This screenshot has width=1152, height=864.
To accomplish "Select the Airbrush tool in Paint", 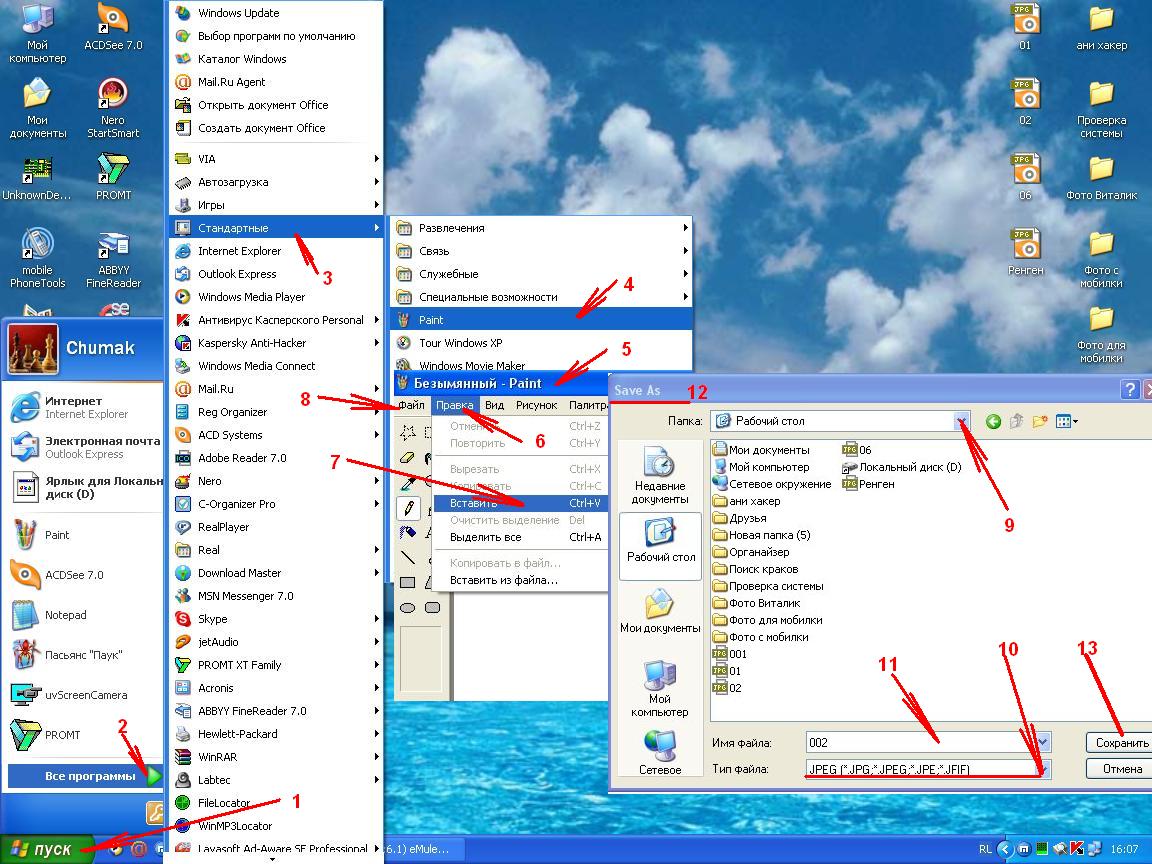I will (408, 533).
